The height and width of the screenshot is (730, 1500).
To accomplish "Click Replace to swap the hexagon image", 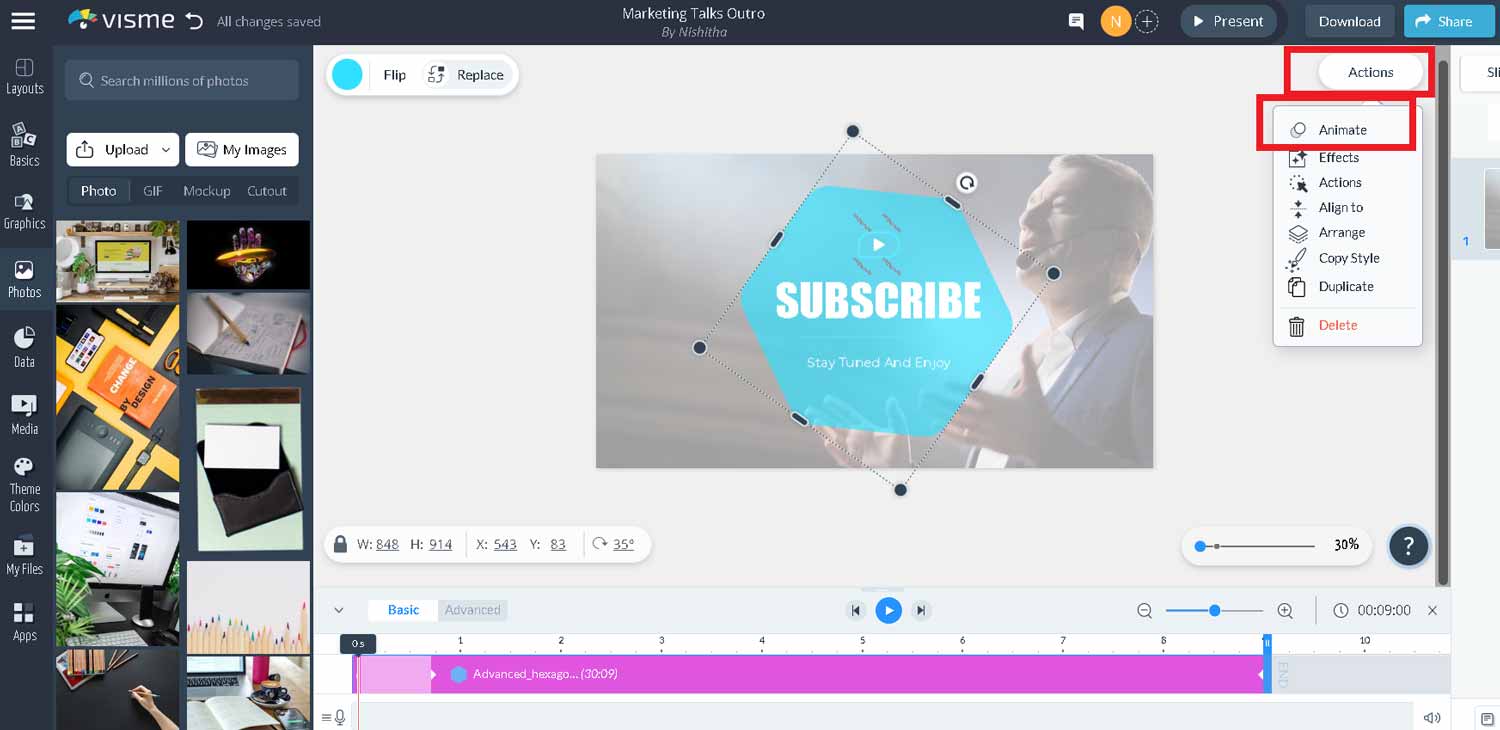I will point(466,74).
